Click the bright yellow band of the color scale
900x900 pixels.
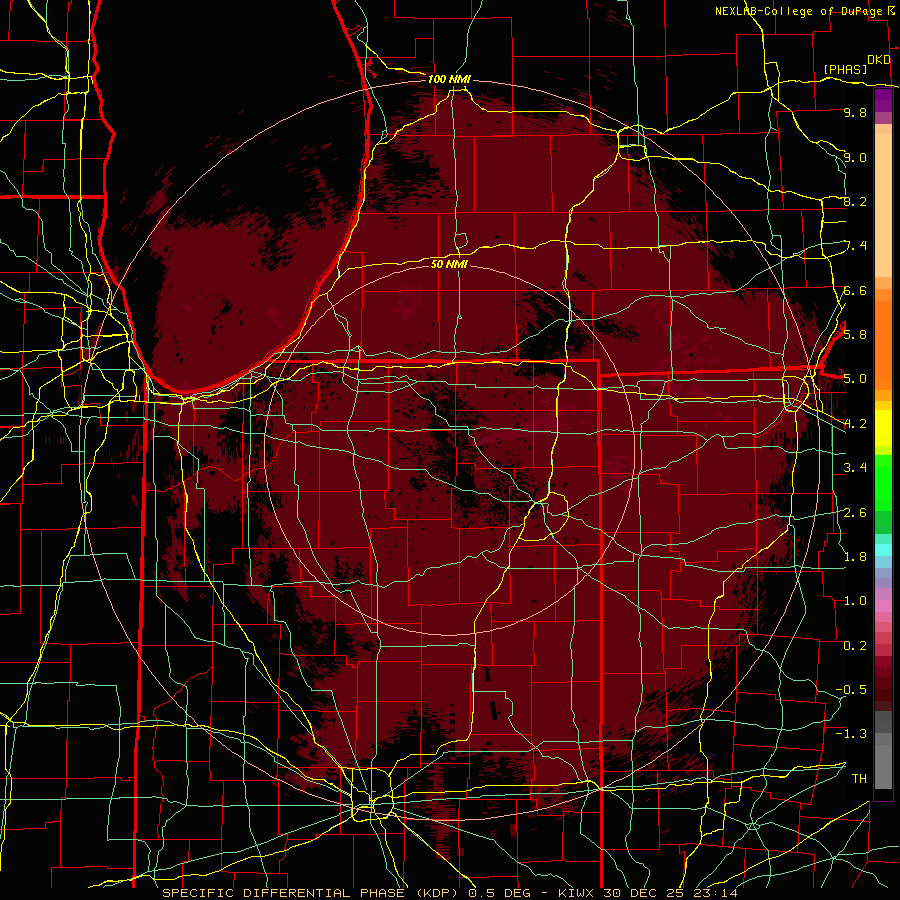click(883, 428)
